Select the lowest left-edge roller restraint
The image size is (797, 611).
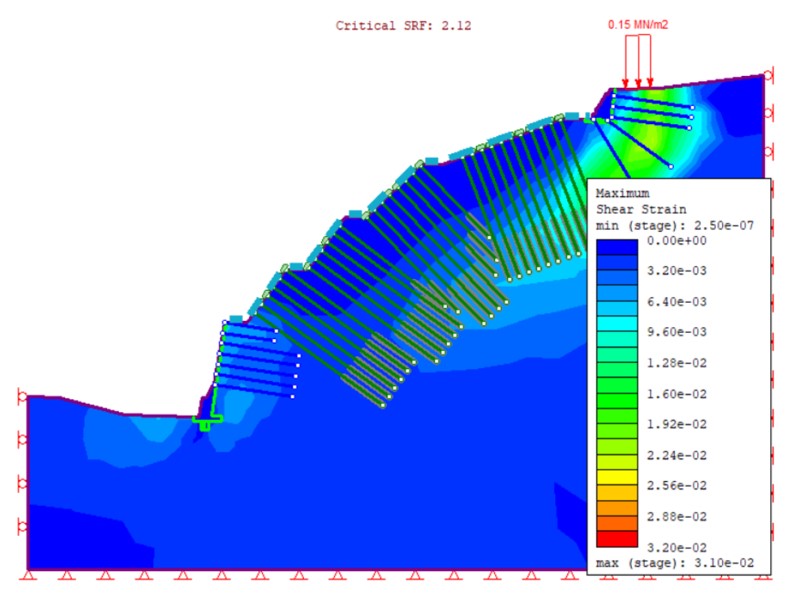point(20,526)
